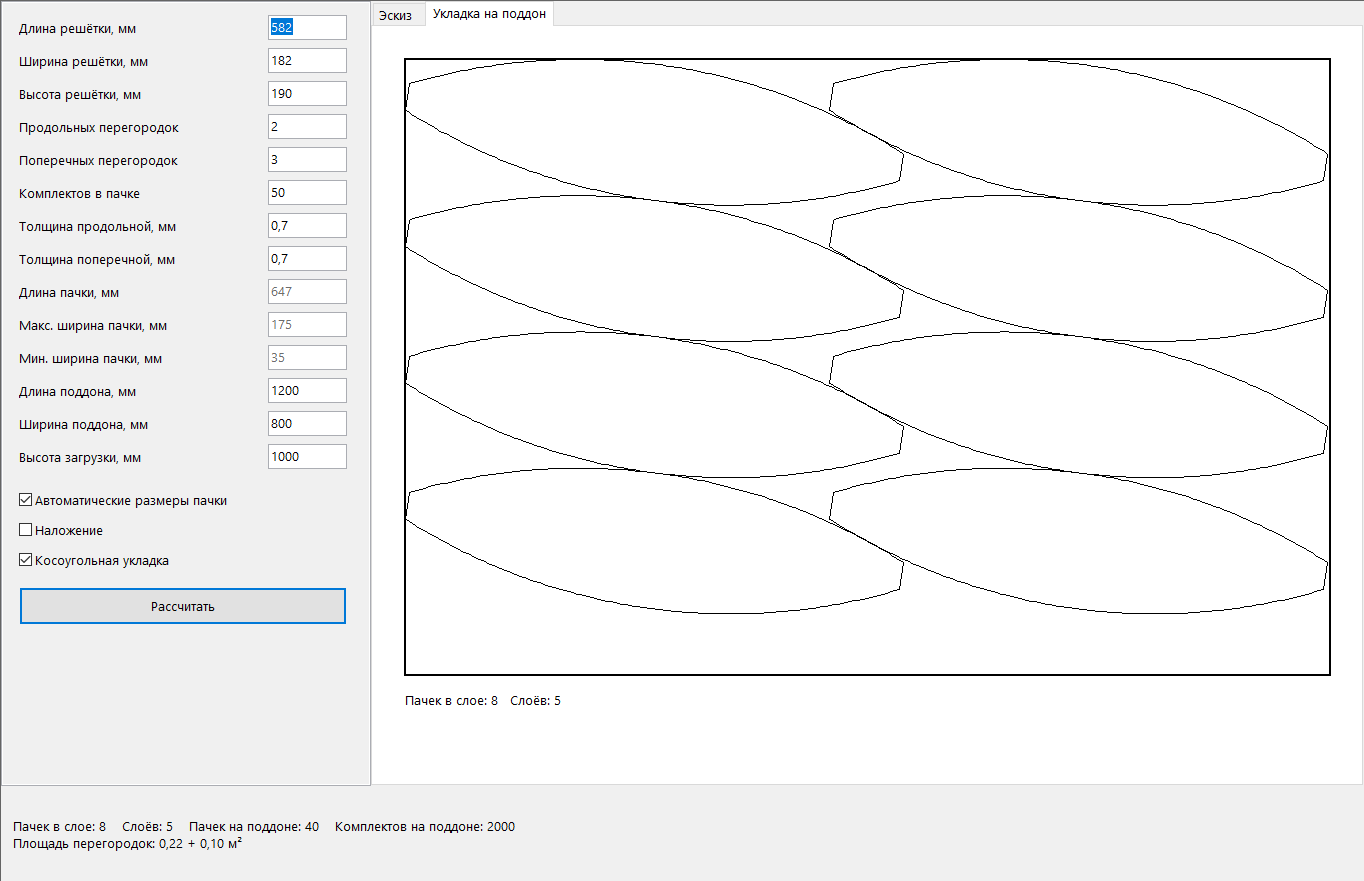Click the 'Комплектов в пачке' label
Viewport: 1364px width, 881px height.
79,194
